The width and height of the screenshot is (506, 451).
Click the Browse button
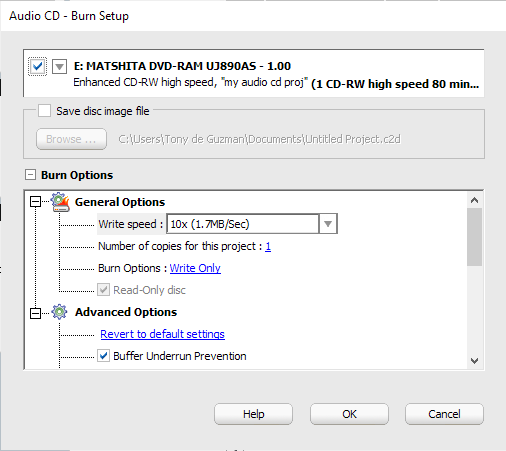pos(71,139)
